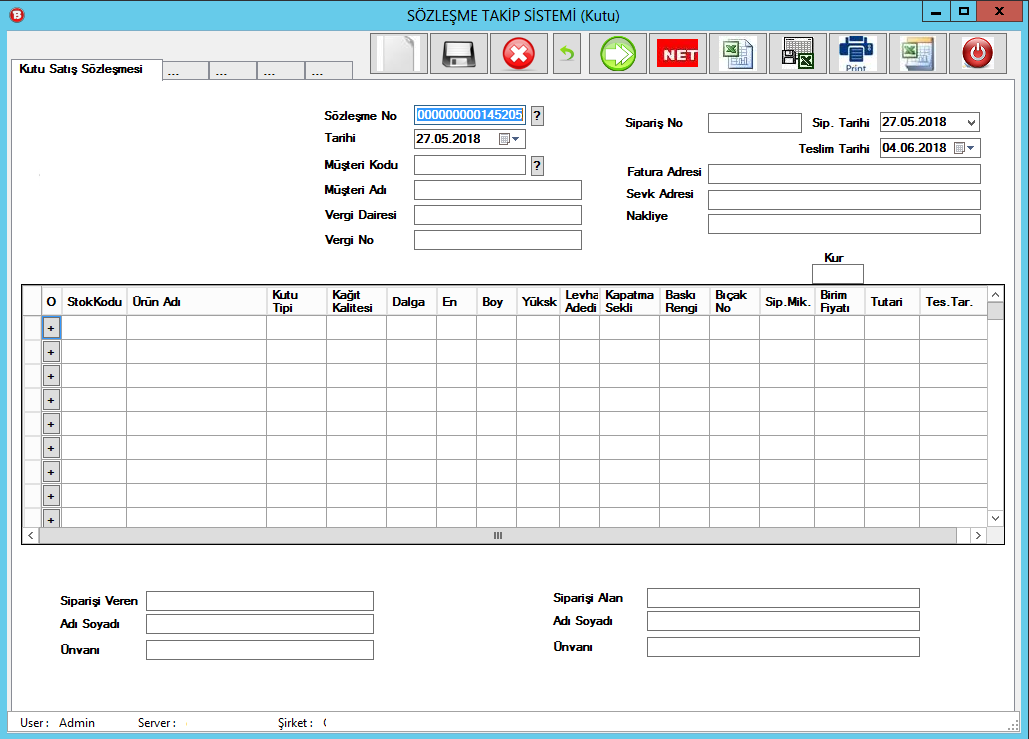Expand the first grid row's + button
This screenshot has width=1029, height=739.
[x=51, y=327]
